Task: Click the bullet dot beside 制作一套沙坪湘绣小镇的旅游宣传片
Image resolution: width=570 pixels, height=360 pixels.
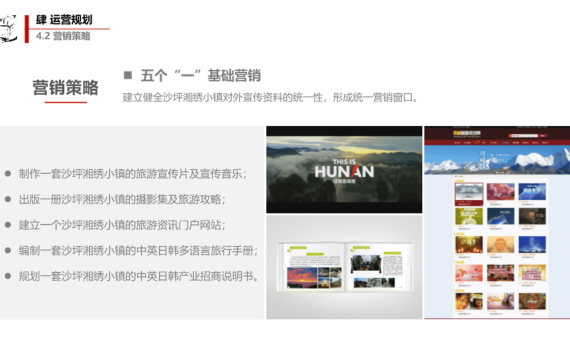Action: (x=8, y=173)
